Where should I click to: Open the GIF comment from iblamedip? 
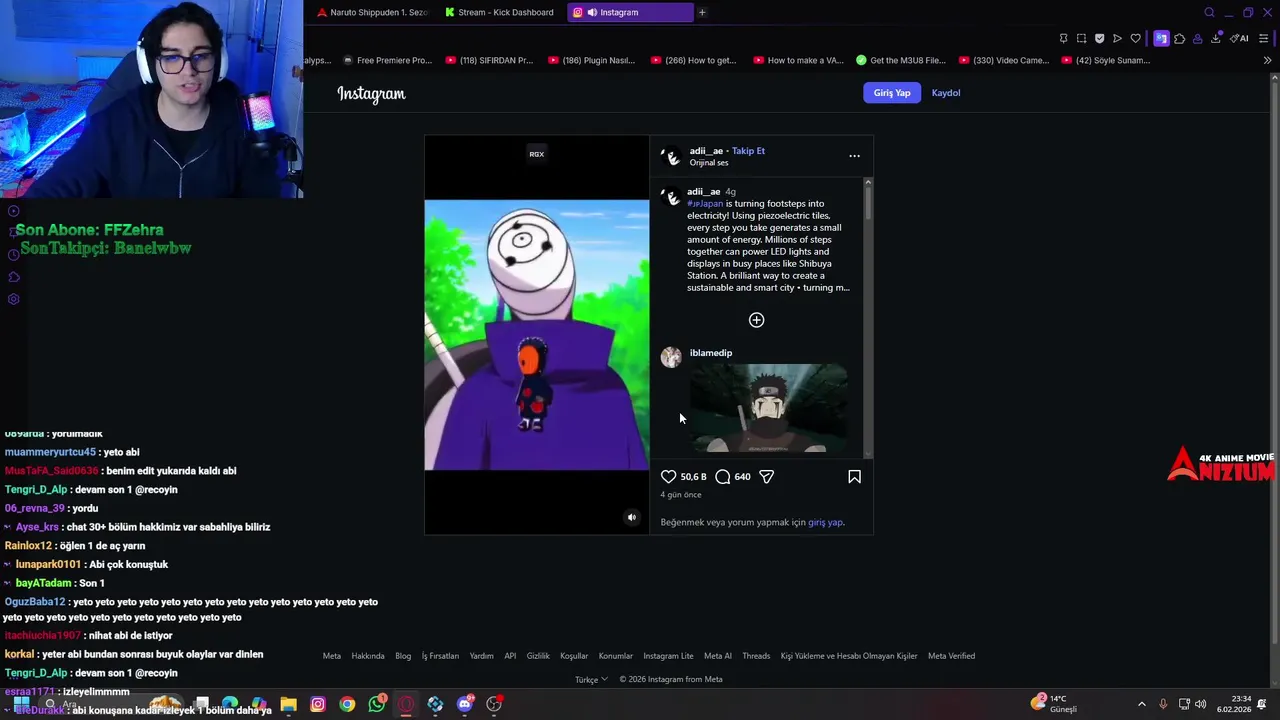pos(768,408)
